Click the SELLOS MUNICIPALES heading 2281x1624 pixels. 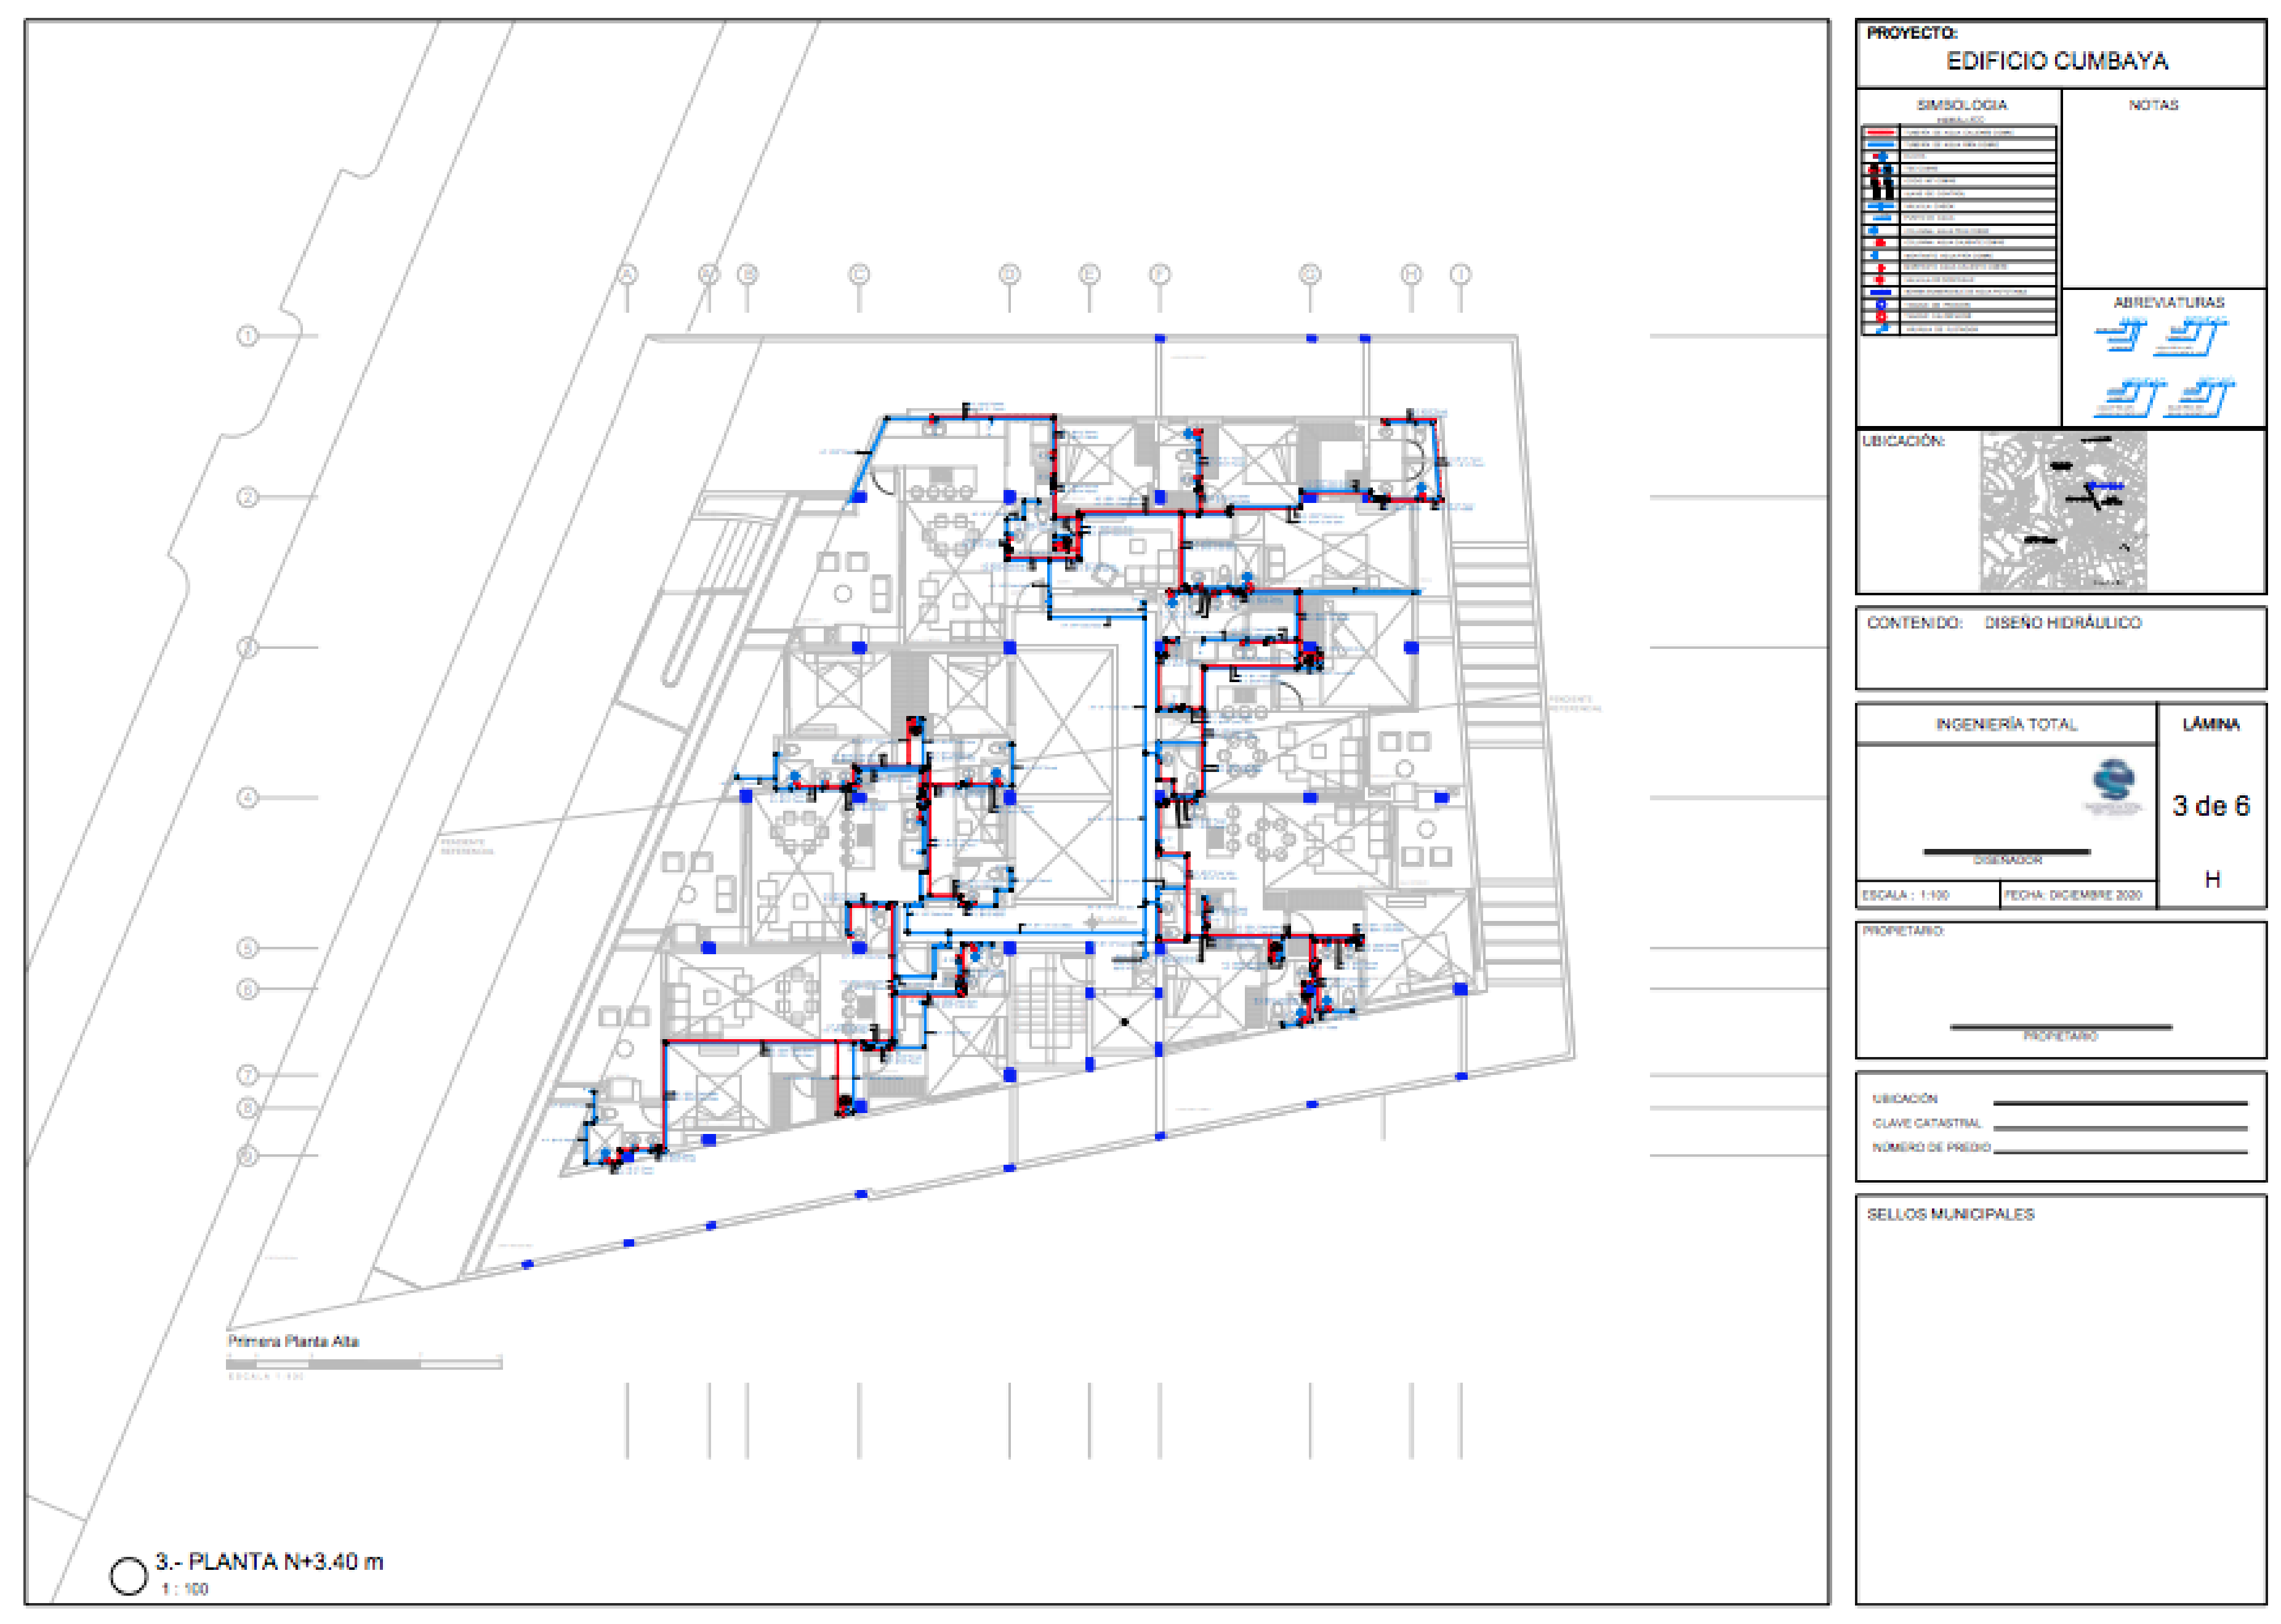click(1950, 1214)
